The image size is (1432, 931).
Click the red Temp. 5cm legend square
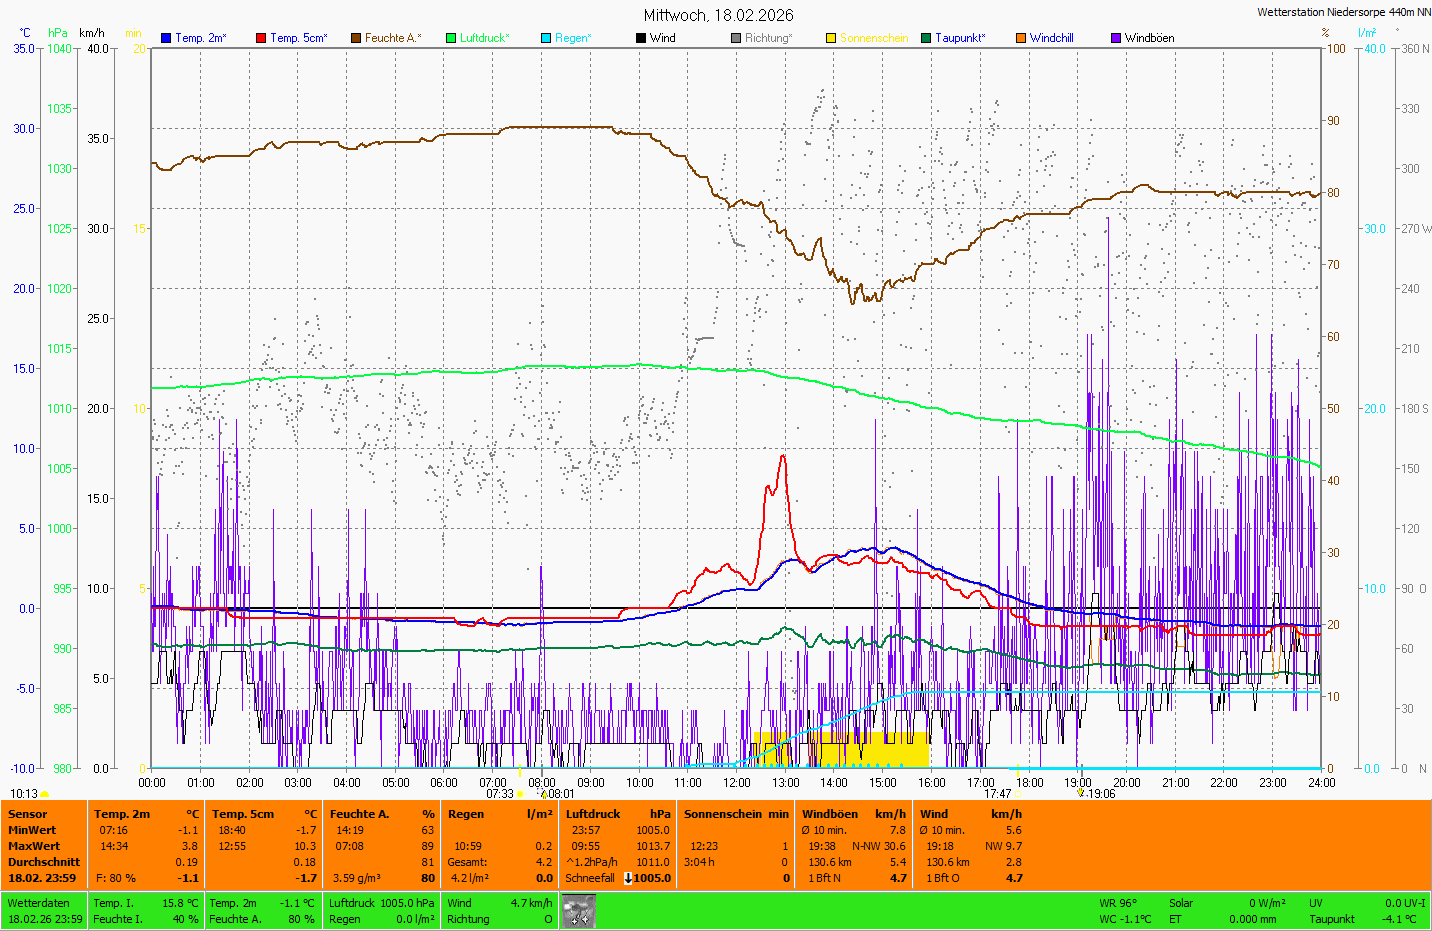261,38
